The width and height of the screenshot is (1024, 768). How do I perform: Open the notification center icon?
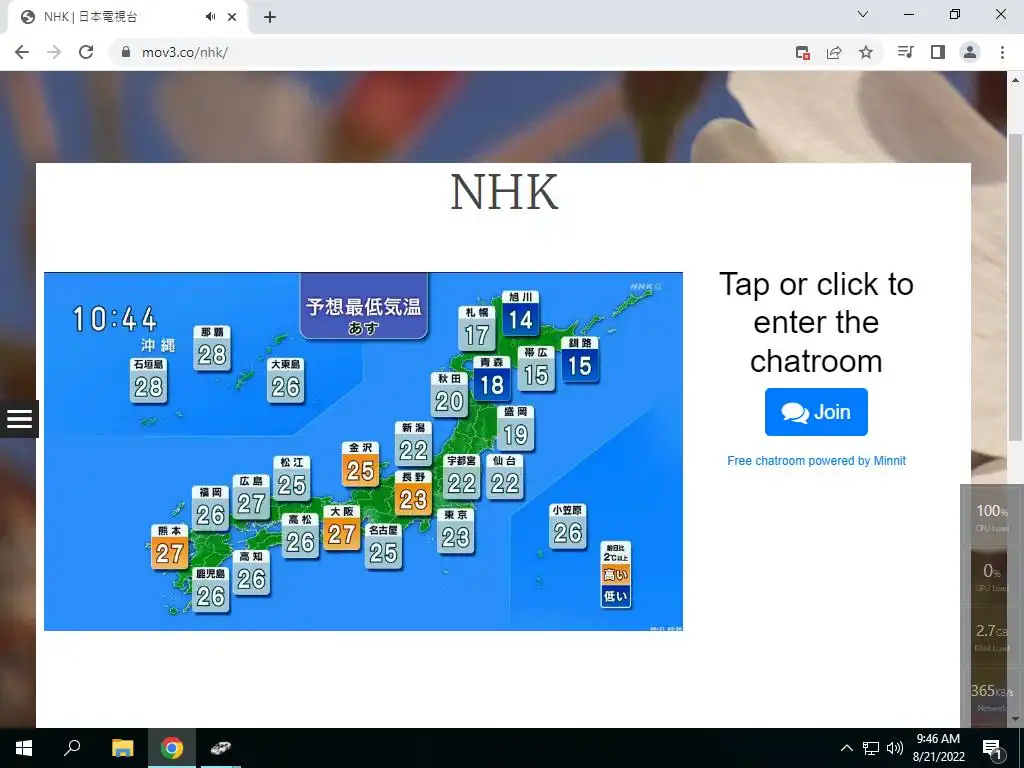click(992, 748)
